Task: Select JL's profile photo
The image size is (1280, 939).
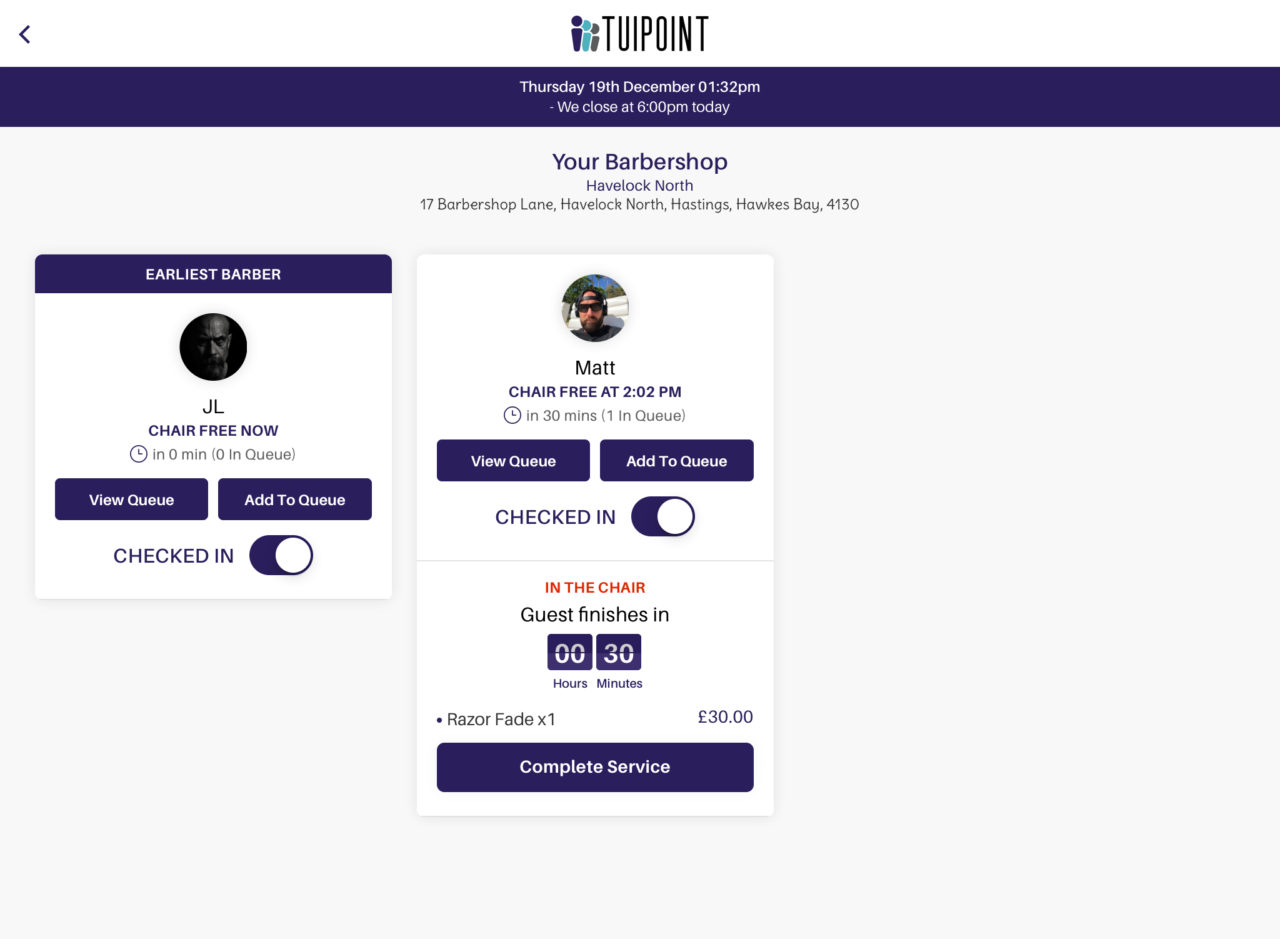Action: coord(213,347)
